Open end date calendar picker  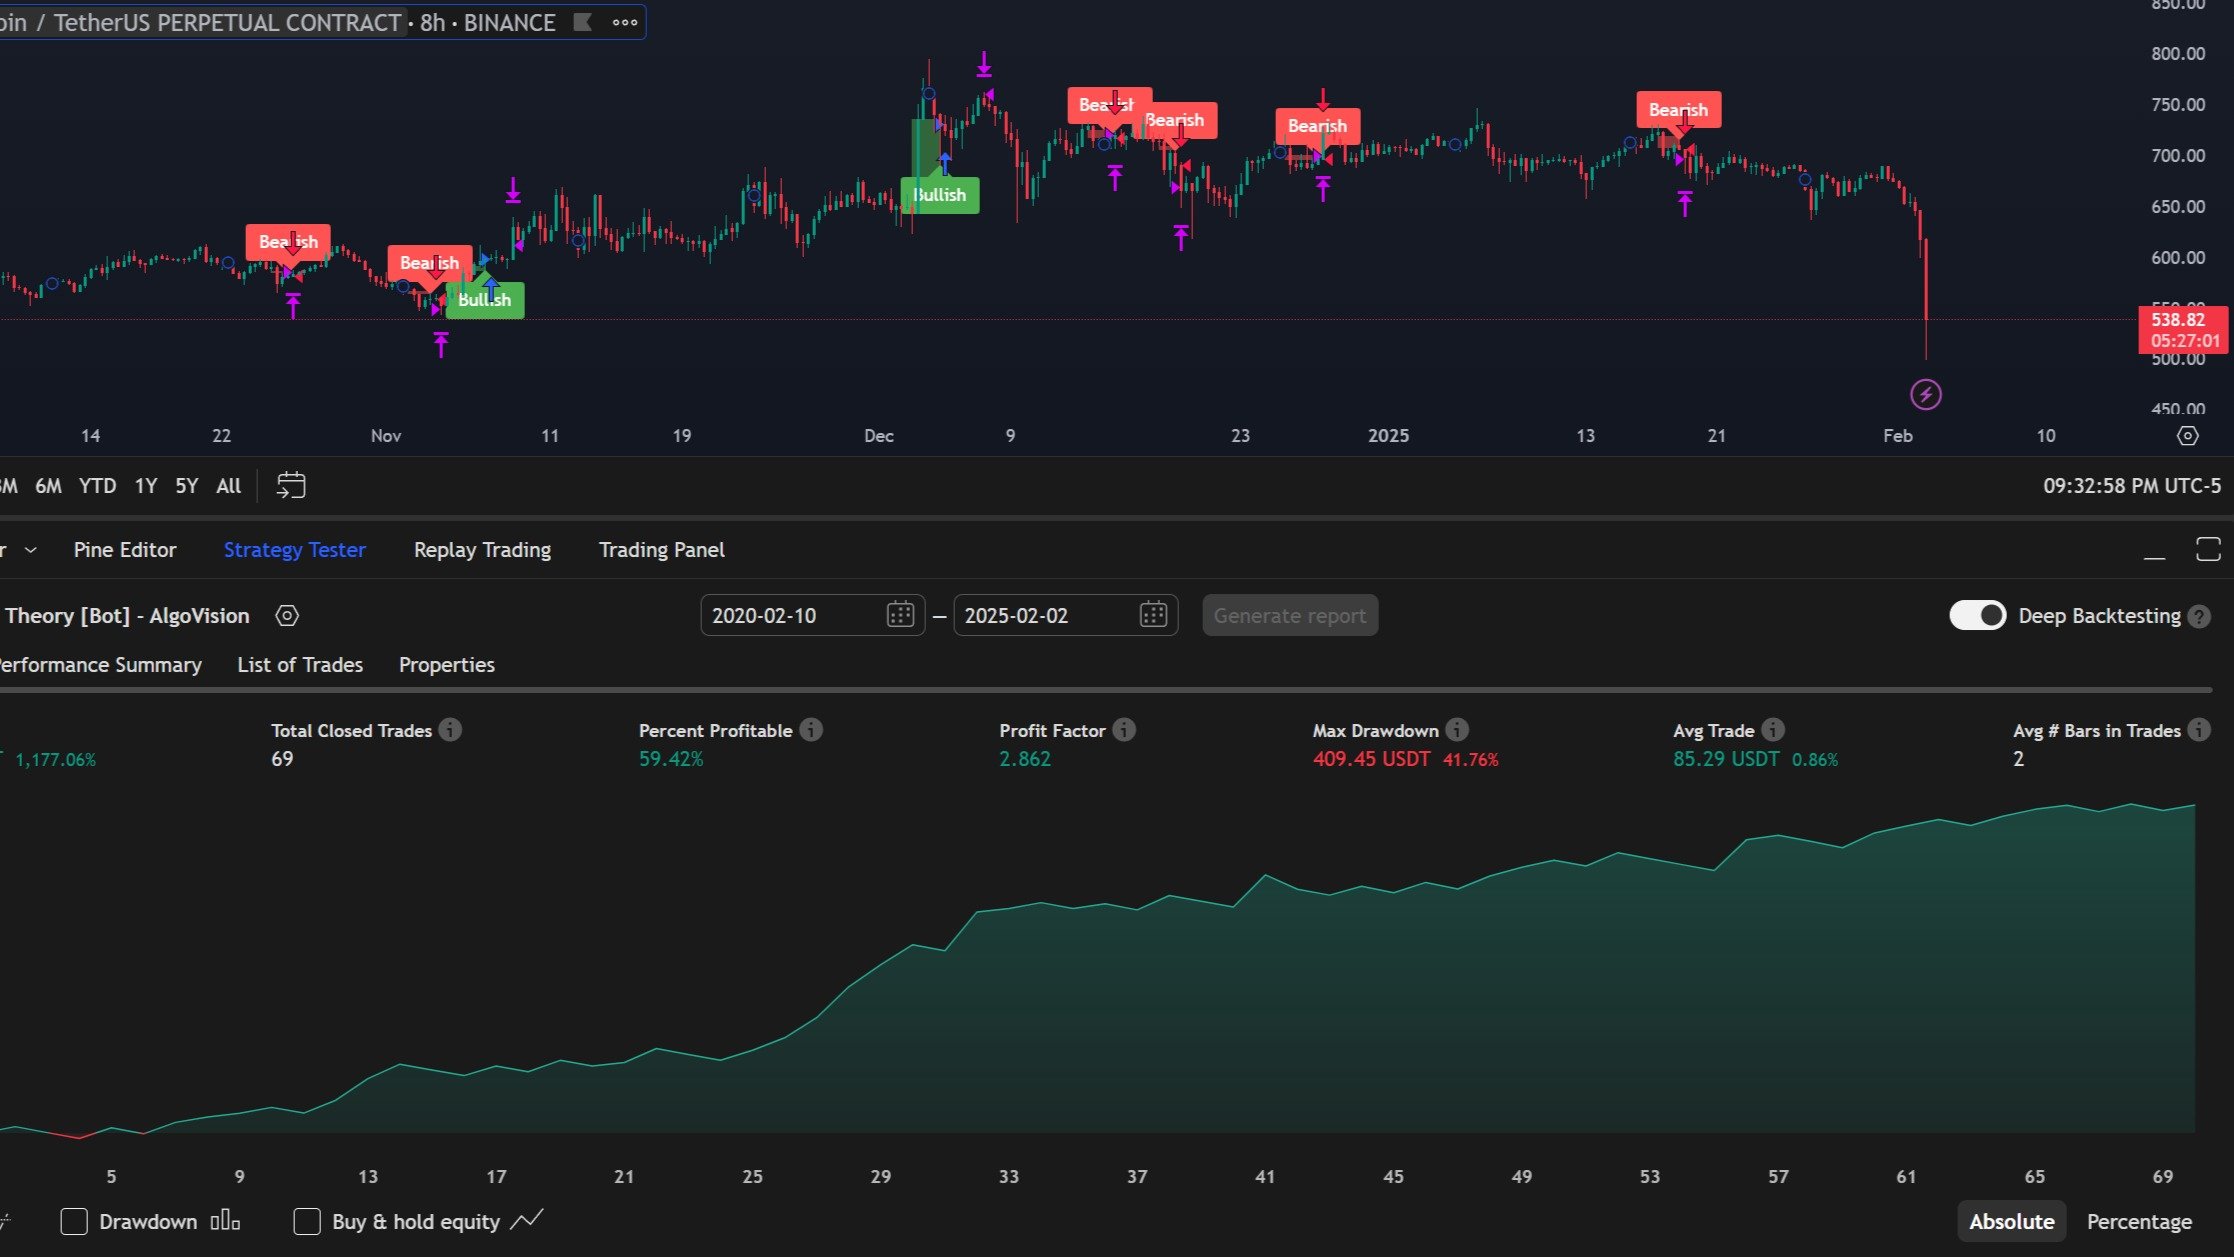tap(1153, 615)
